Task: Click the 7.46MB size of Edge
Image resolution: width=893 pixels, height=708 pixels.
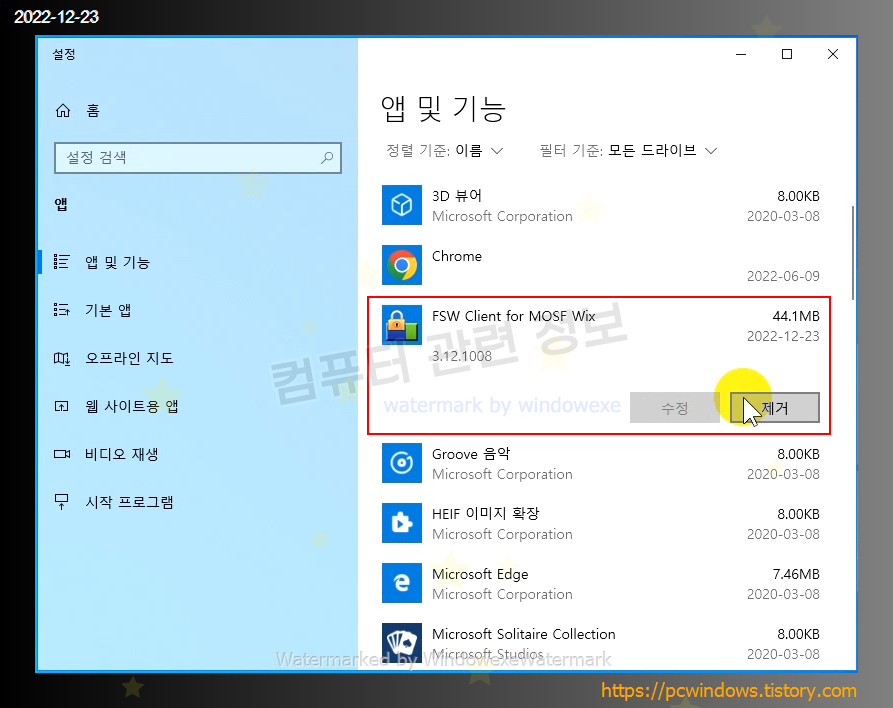Action: tap(796, 574)
